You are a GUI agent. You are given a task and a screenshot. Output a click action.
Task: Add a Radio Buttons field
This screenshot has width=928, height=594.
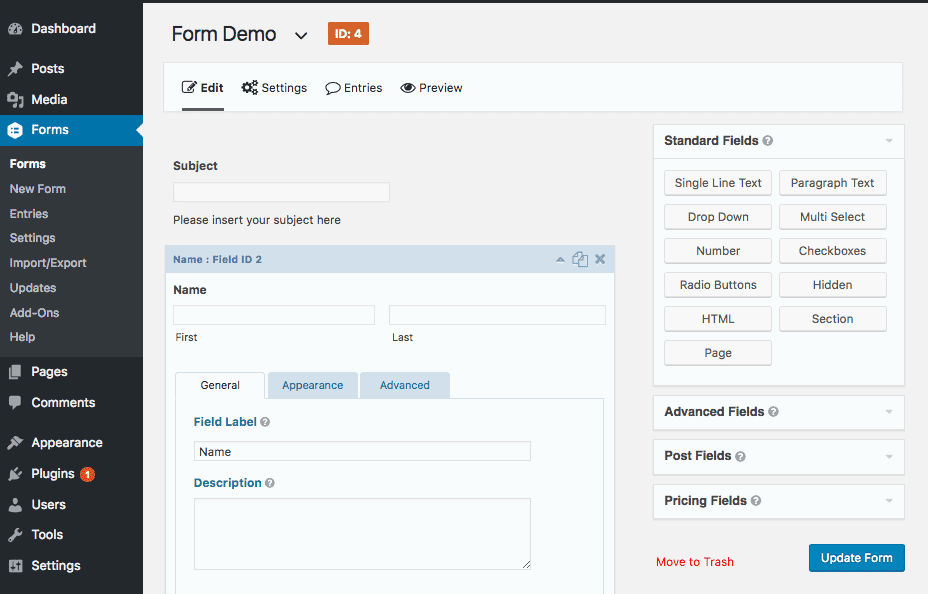tap(718, 285)
